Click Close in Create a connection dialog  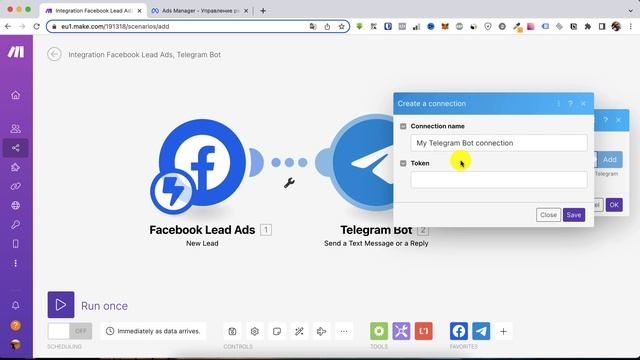[x=548, y=215]
